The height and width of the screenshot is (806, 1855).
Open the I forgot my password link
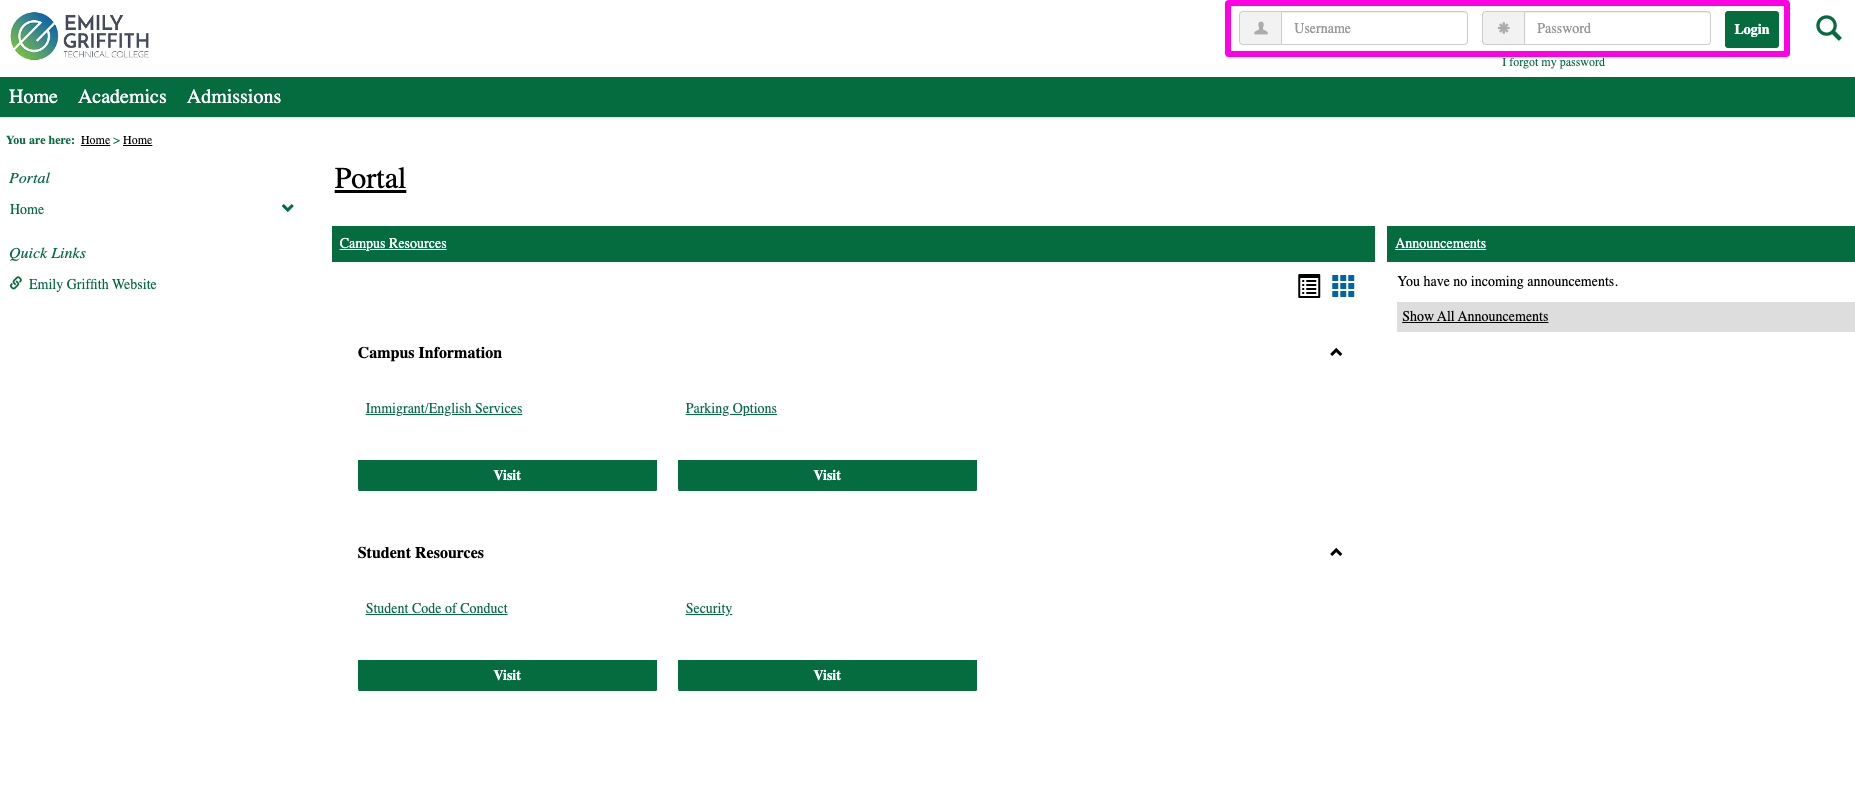pyautogui.click(x=1553, y=63)
